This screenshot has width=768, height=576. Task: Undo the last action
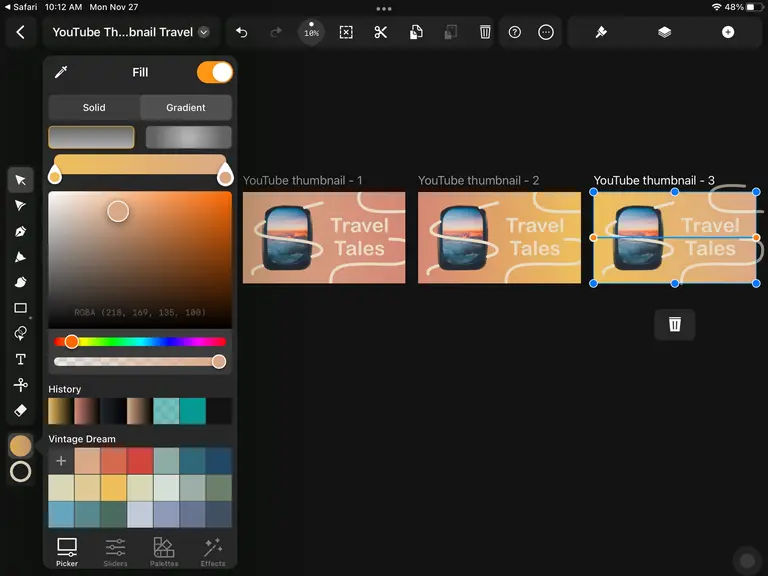pyautogui.click(x=241, y=32)
